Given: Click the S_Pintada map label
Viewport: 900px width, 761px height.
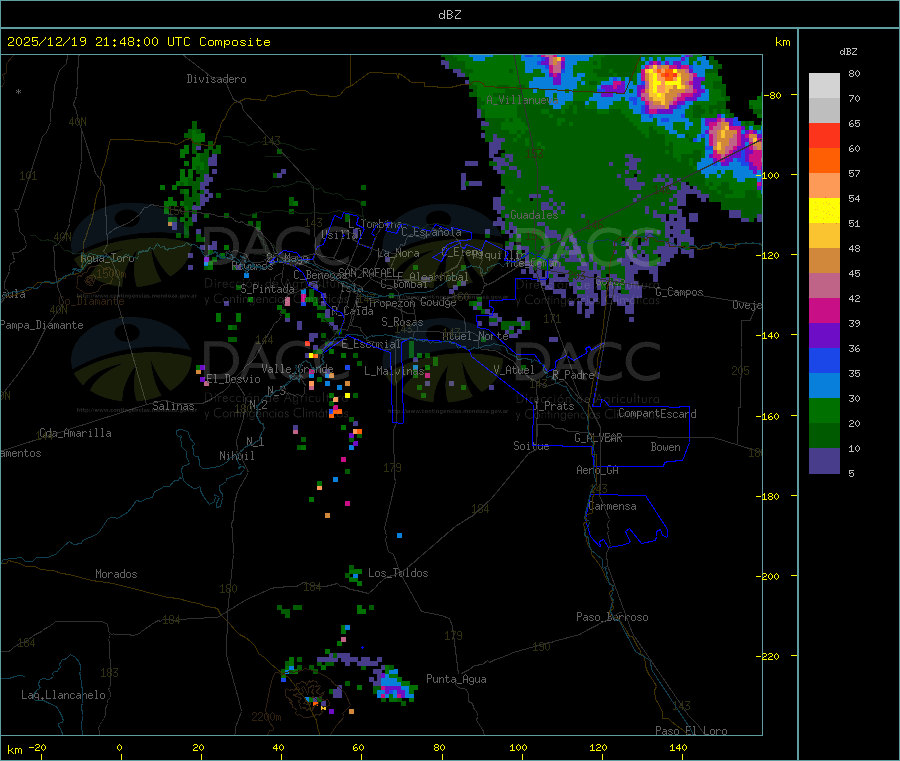Looking at the screenshot, I should pos(267,289).
